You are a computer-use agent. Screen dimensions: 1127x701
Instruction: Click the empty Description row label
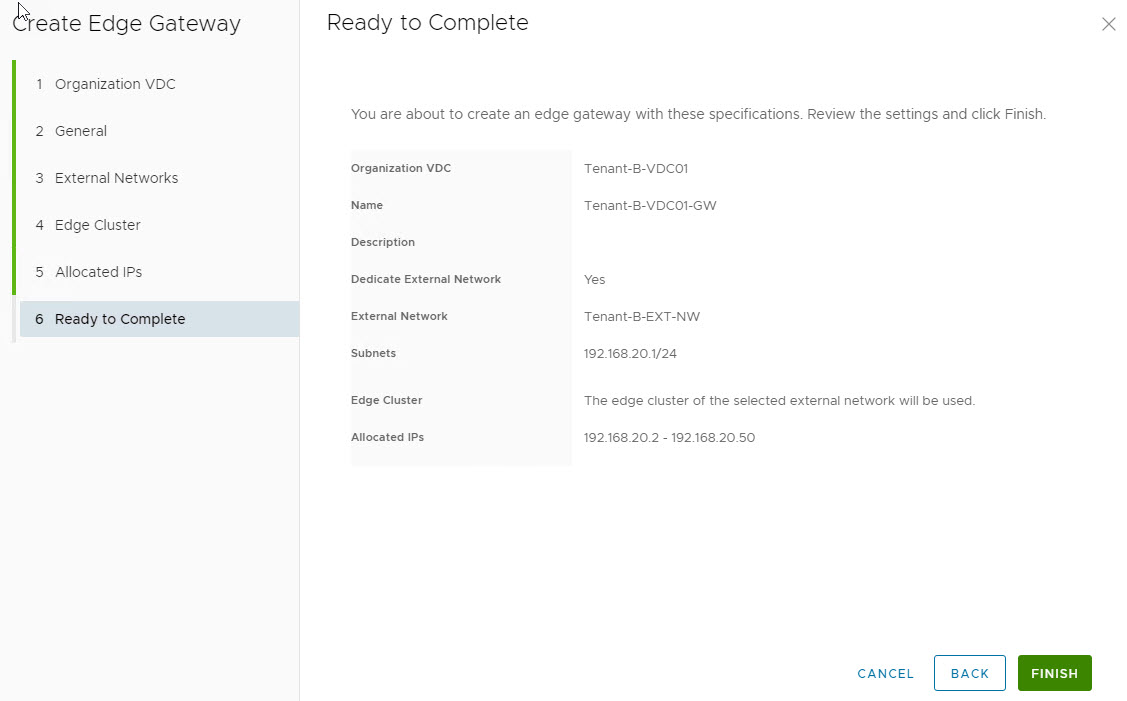click(383, 242)
